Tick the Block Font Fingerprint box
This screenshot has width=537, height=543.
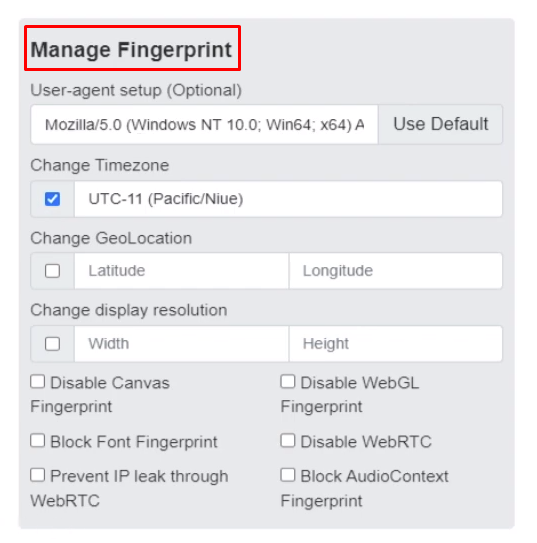(37, 441)
